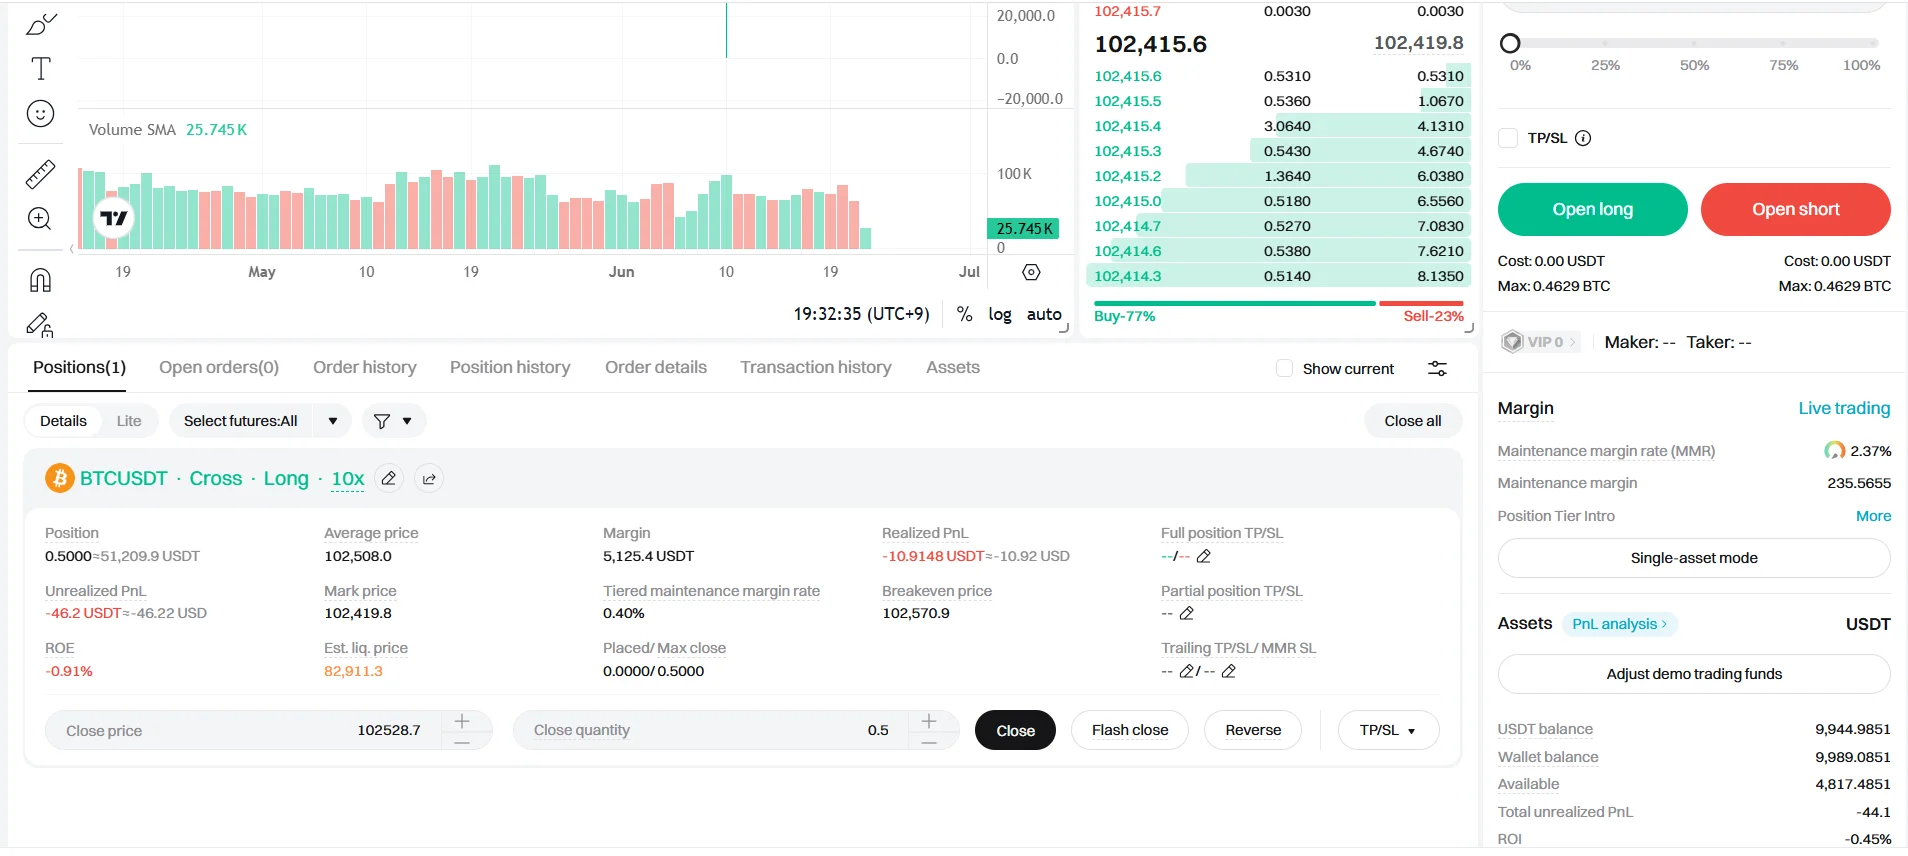1908x856 pixels.
Task: Select the ruler measure tool
Action: tap(40, 174)
